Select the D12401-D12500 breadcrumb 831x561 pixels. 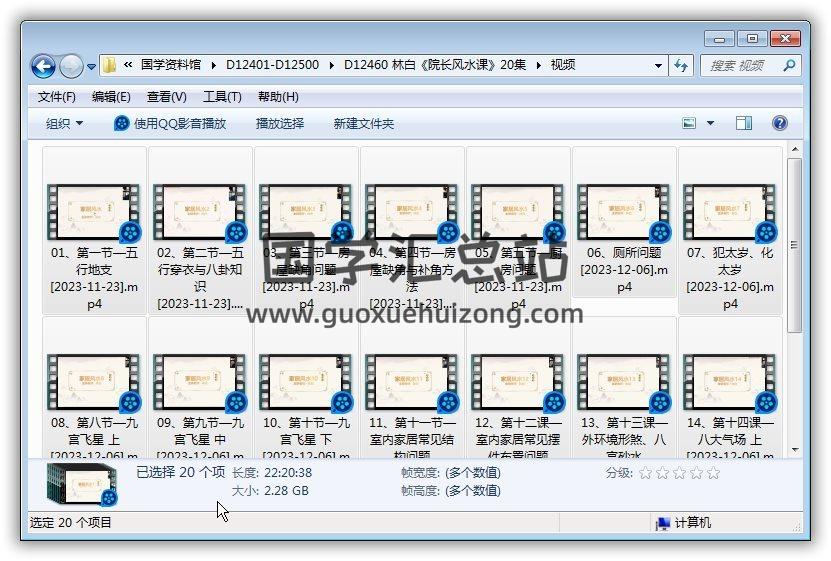(x=272, y=65)
